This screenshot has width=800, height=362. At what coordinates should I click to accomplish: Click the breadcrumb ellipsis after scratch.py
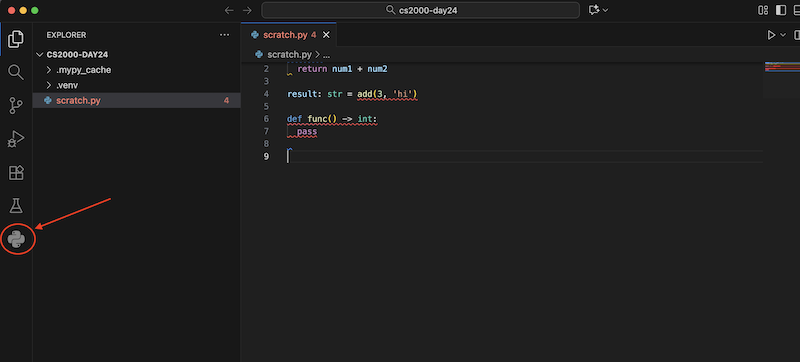coord(327,54)
